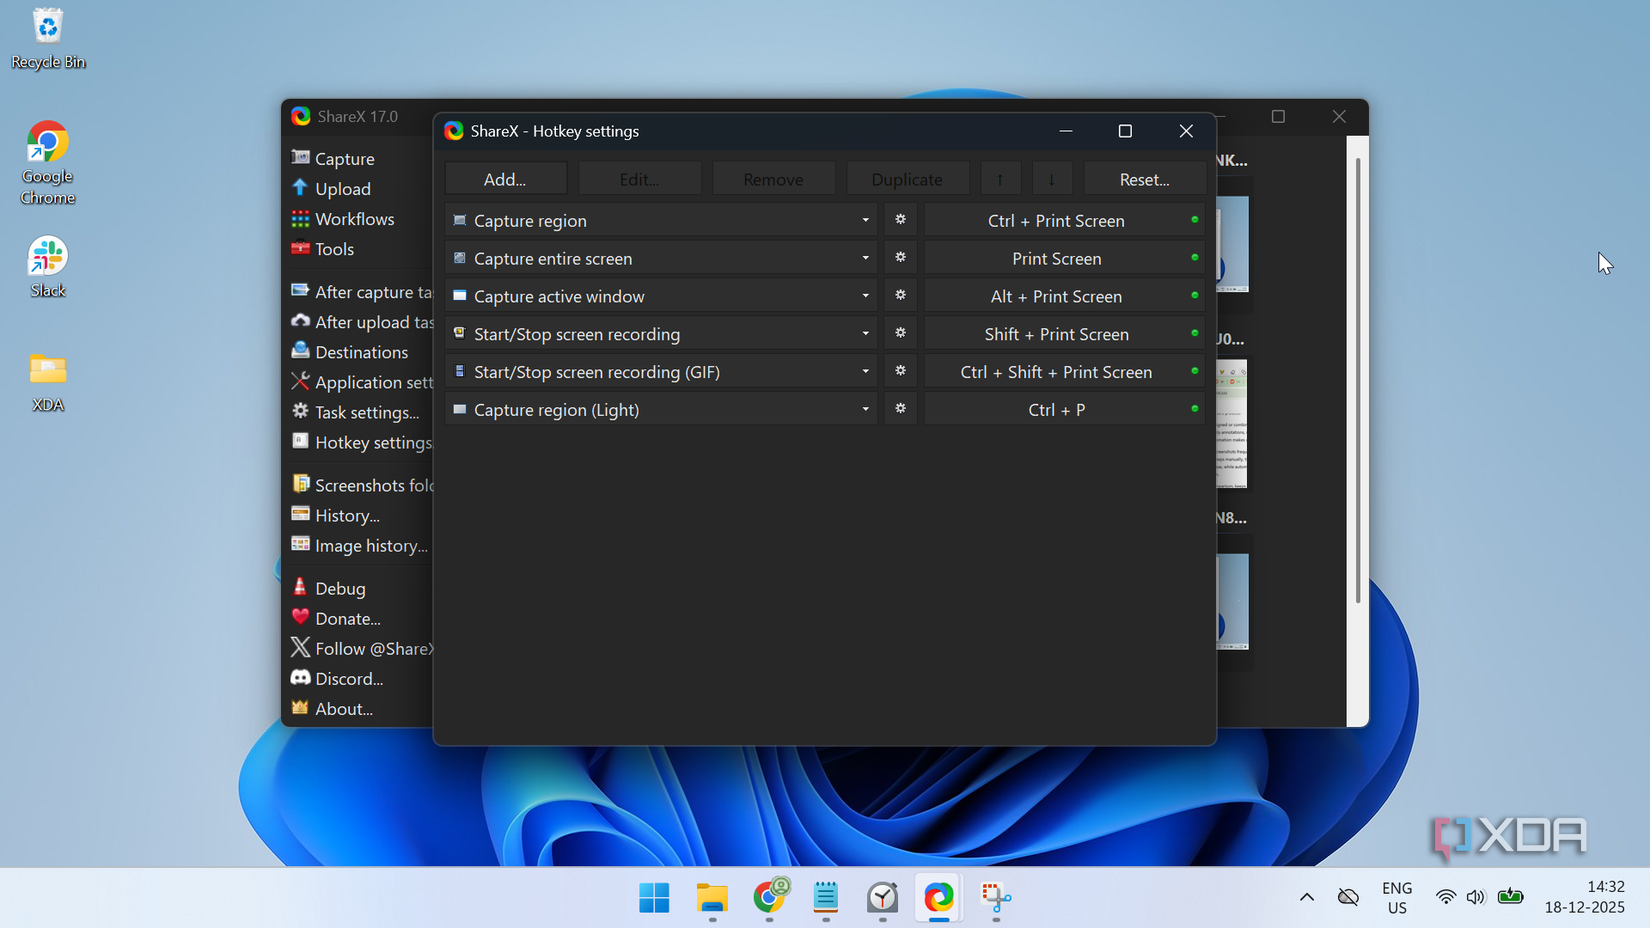Open settings gear for Capture active window
This screenshot has height=928, width=1650.
coord(900,296)
